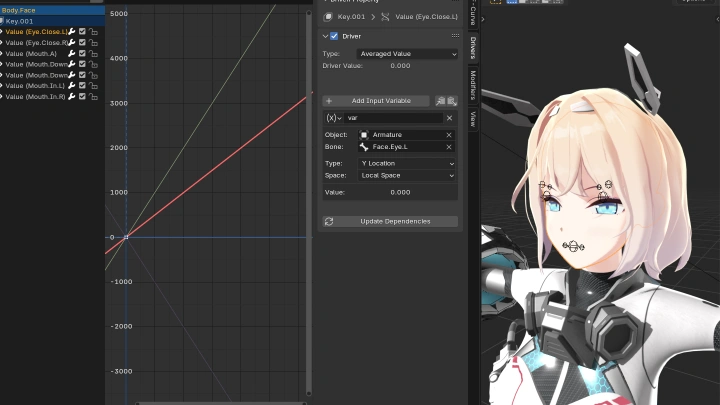Lock the Value (Mouth.In.L) channel

[93, 85]
